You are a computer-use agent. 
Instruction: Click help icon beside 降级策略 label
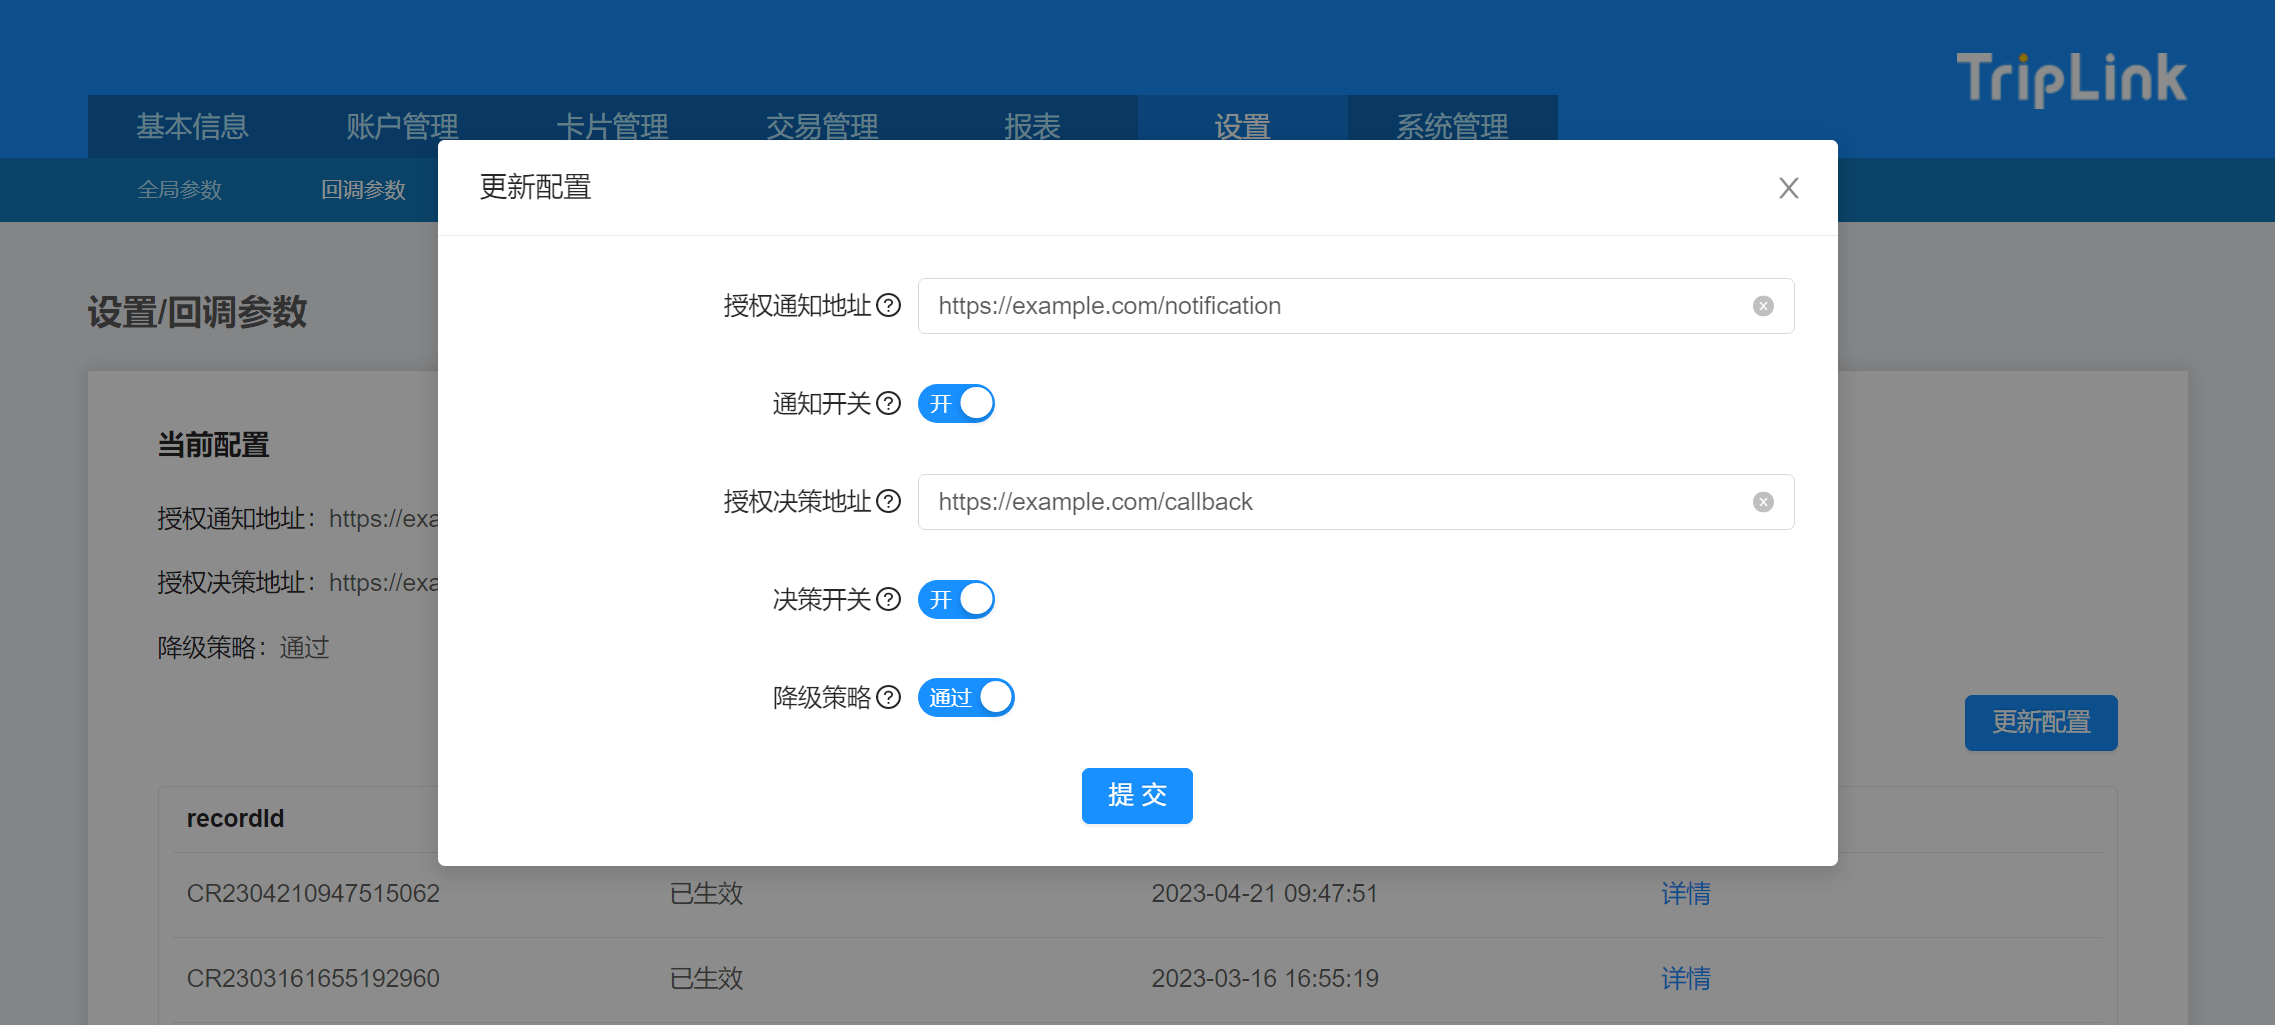point(888,698)
